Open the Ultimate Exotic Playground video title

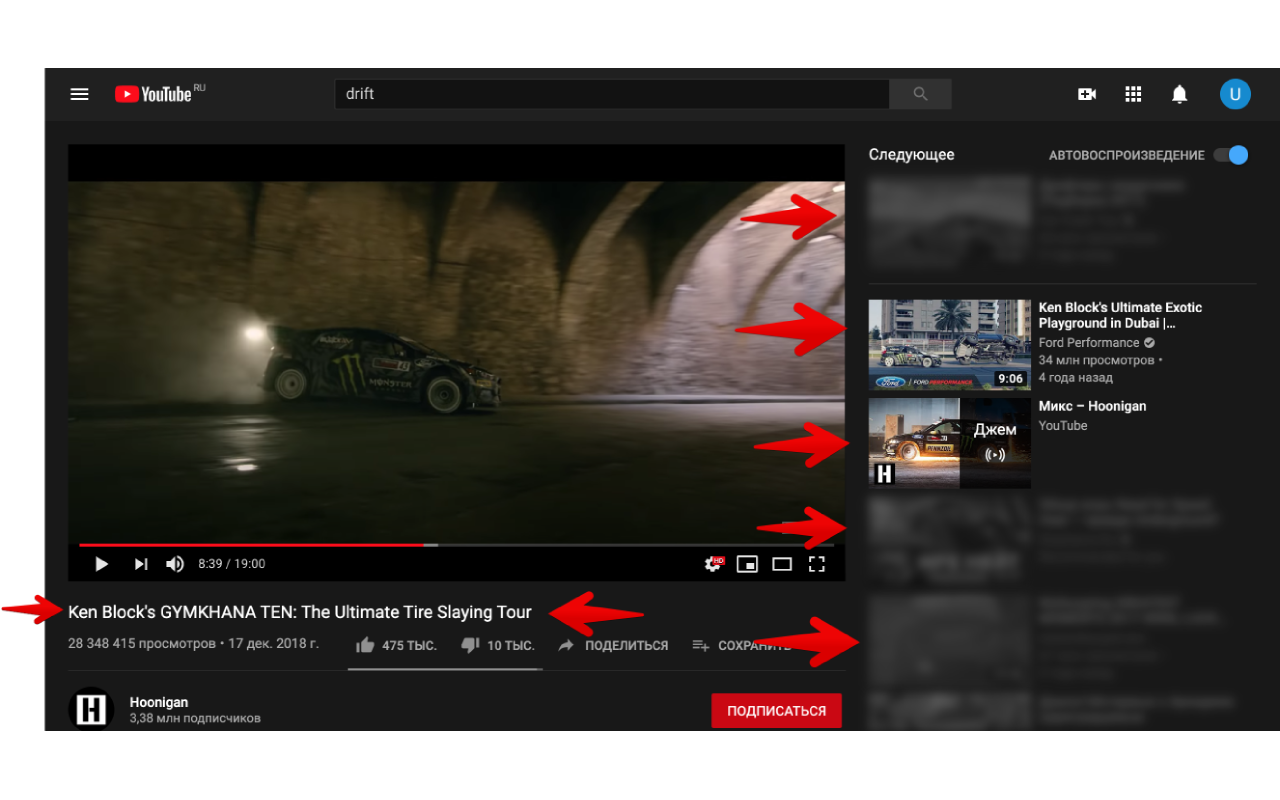click(1120, 315)
